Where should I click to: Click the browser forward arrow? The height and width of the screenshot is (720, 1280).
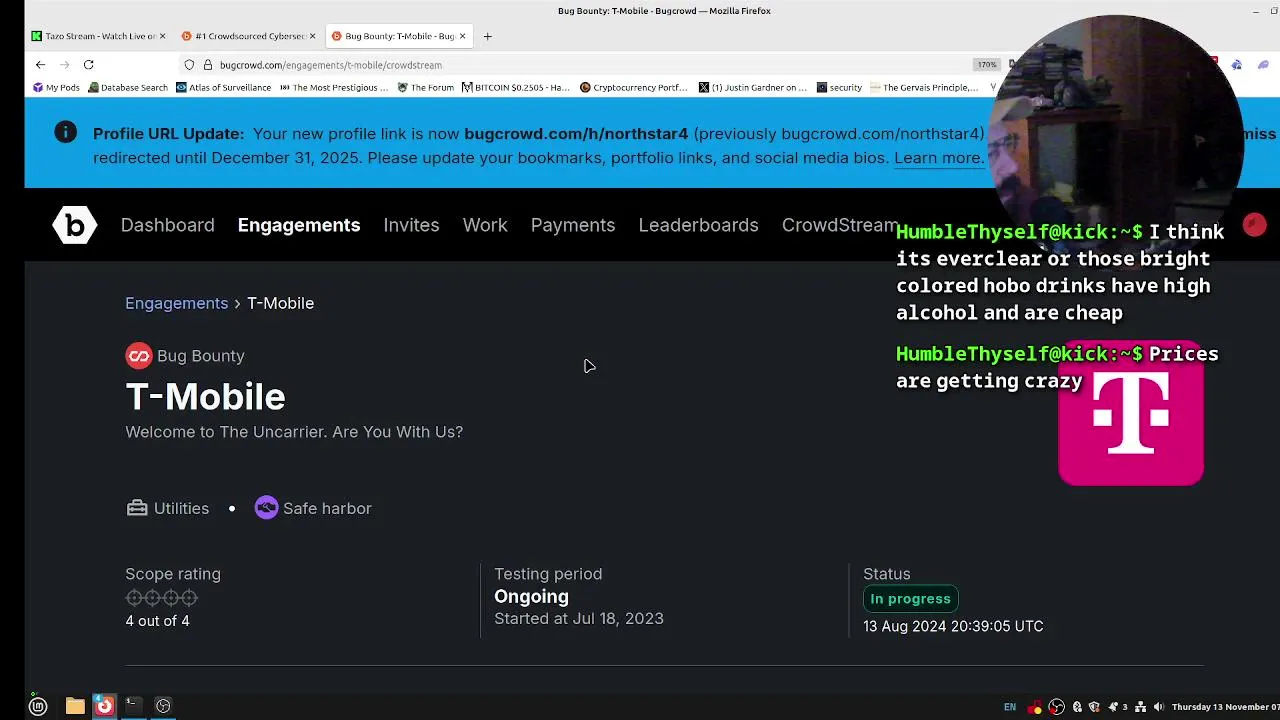pos(64,65)
